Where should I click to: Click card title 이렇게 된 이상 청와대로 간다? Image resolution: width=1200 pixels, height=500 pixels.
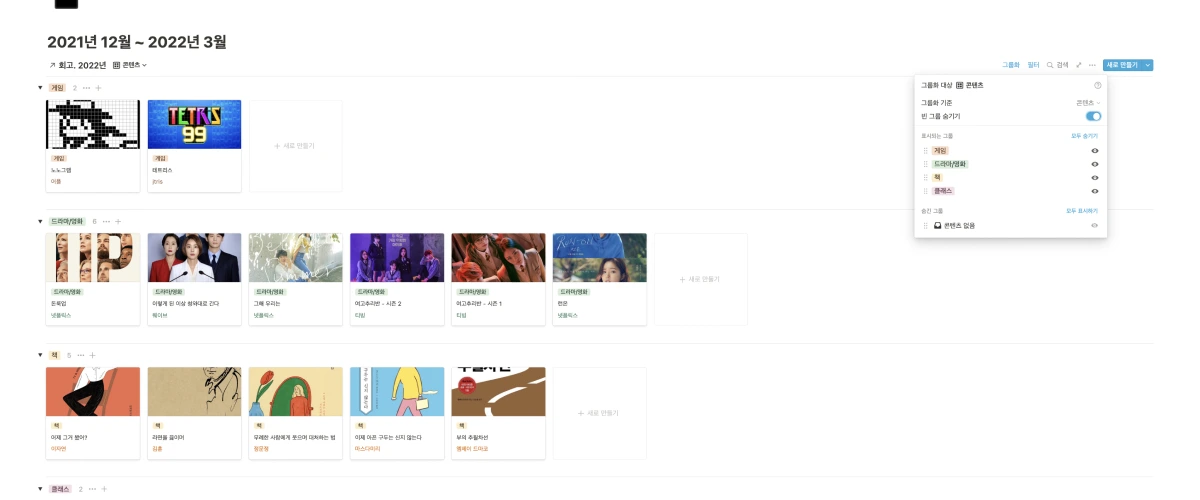click(185, 303)
